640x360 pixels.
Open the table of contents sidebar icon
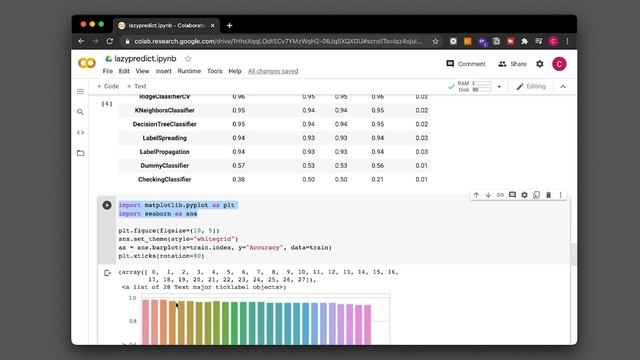80,91
